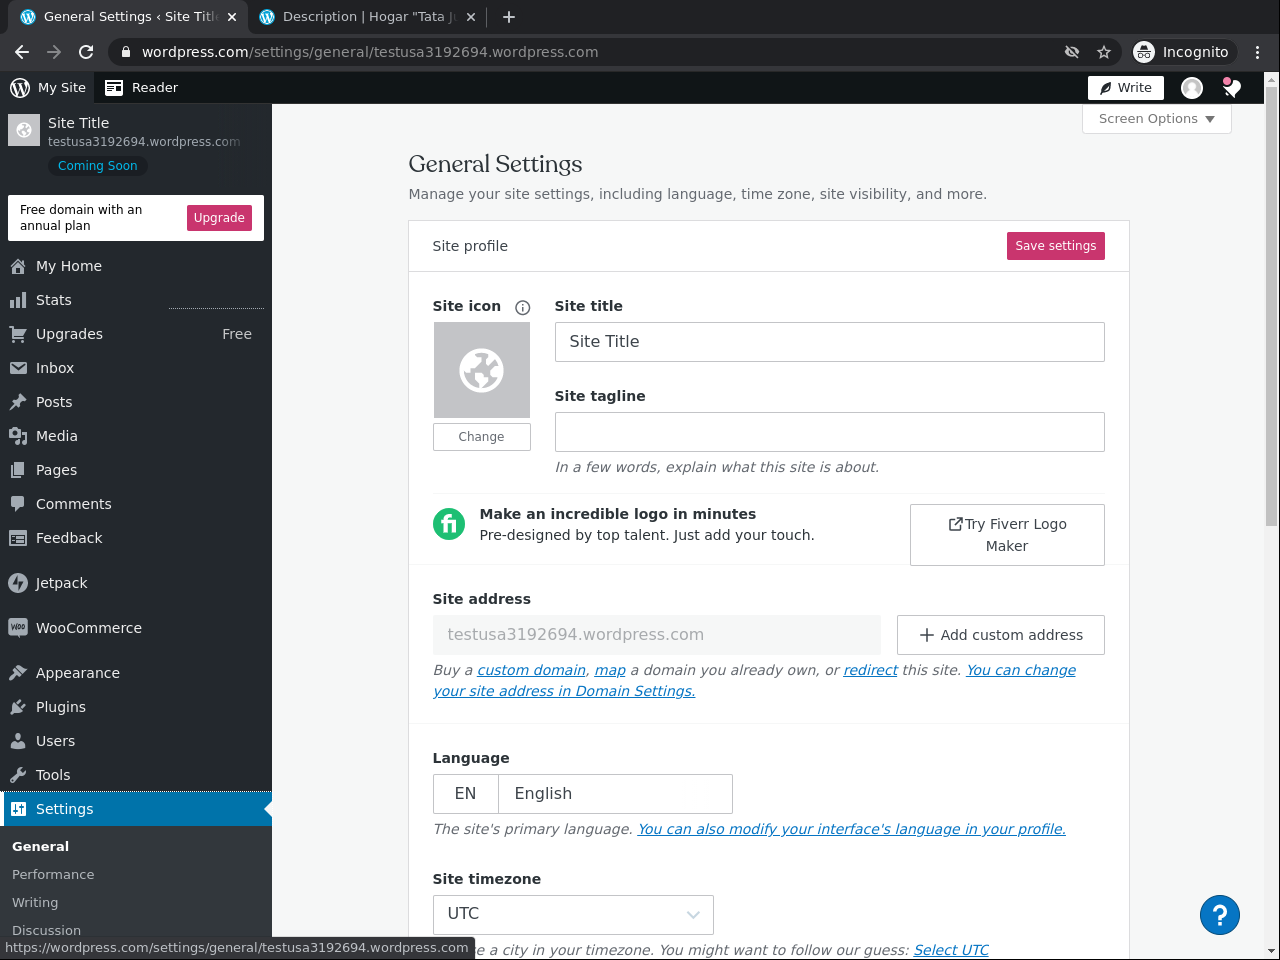Viewport: 1280px width, 960px height.
Task: Click Change under the site icon
Action: [482, 437]
